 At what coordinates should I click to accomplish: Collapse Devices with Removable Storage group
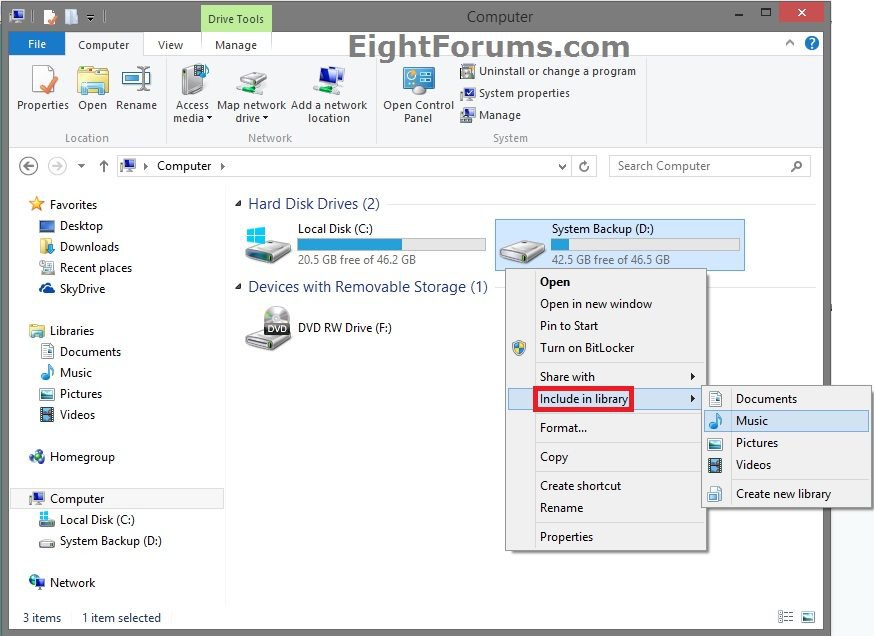click(238, 287)
